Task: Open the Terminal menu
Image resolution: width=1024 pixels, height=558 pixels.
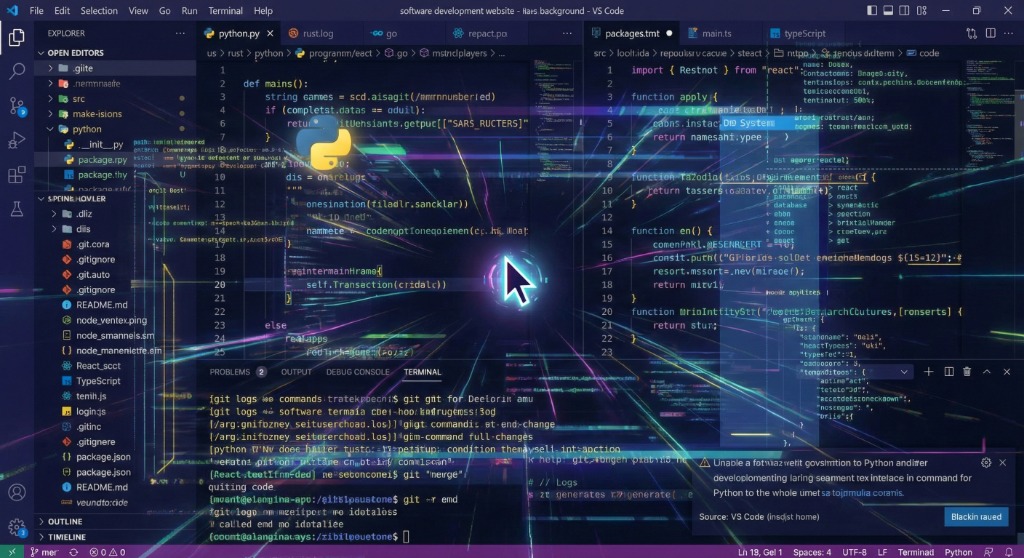Action: (225, 11)
